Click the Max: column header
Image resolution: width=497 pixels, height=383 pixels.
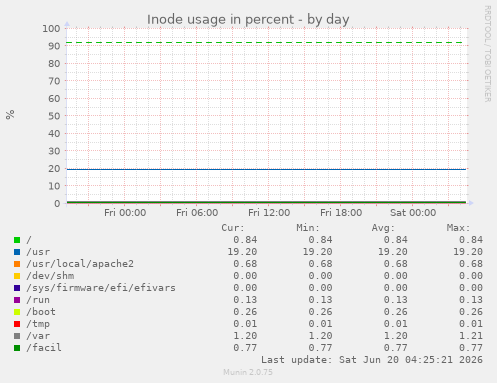click(458, 228)
